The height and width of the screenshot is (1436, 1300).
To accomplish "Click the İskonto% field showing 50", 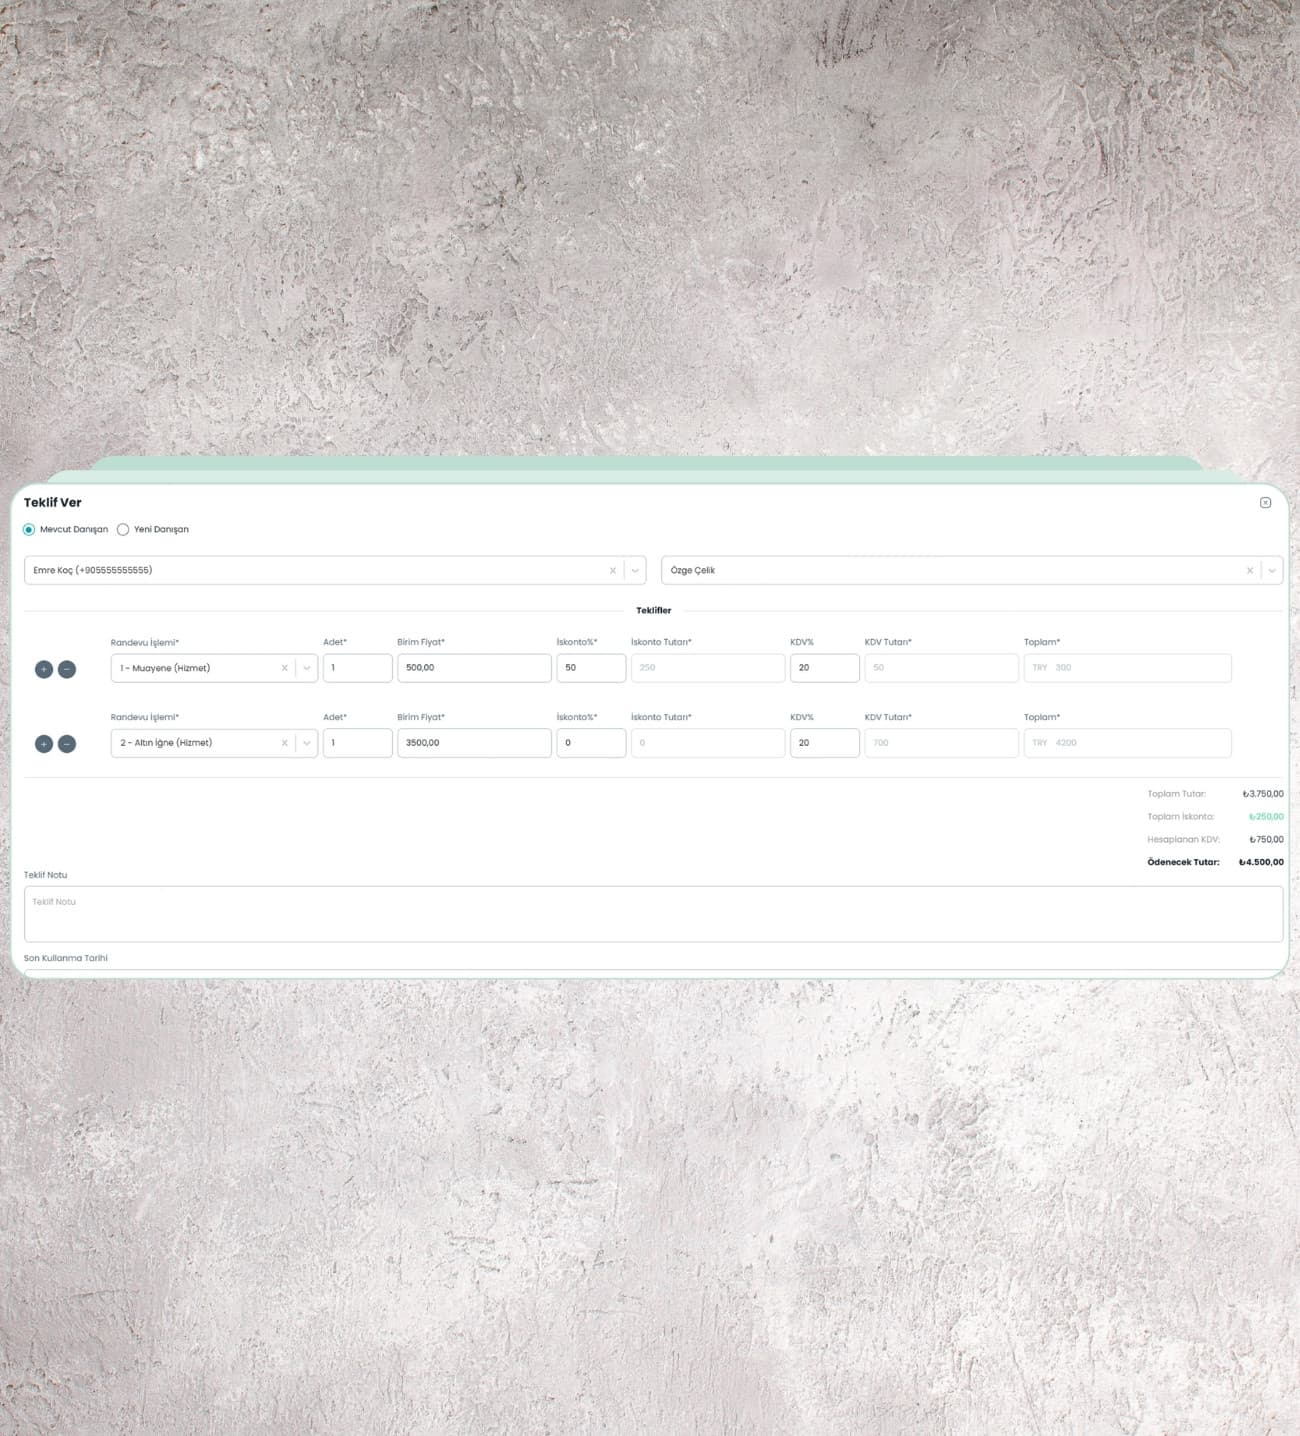I will (x=591, y=668).
